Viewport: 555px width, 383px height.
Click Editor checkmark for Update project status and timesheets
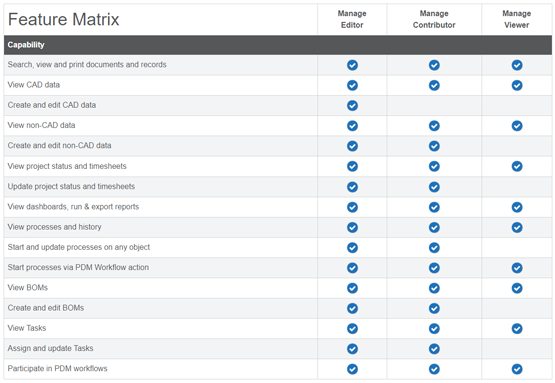tap(352, 187)
